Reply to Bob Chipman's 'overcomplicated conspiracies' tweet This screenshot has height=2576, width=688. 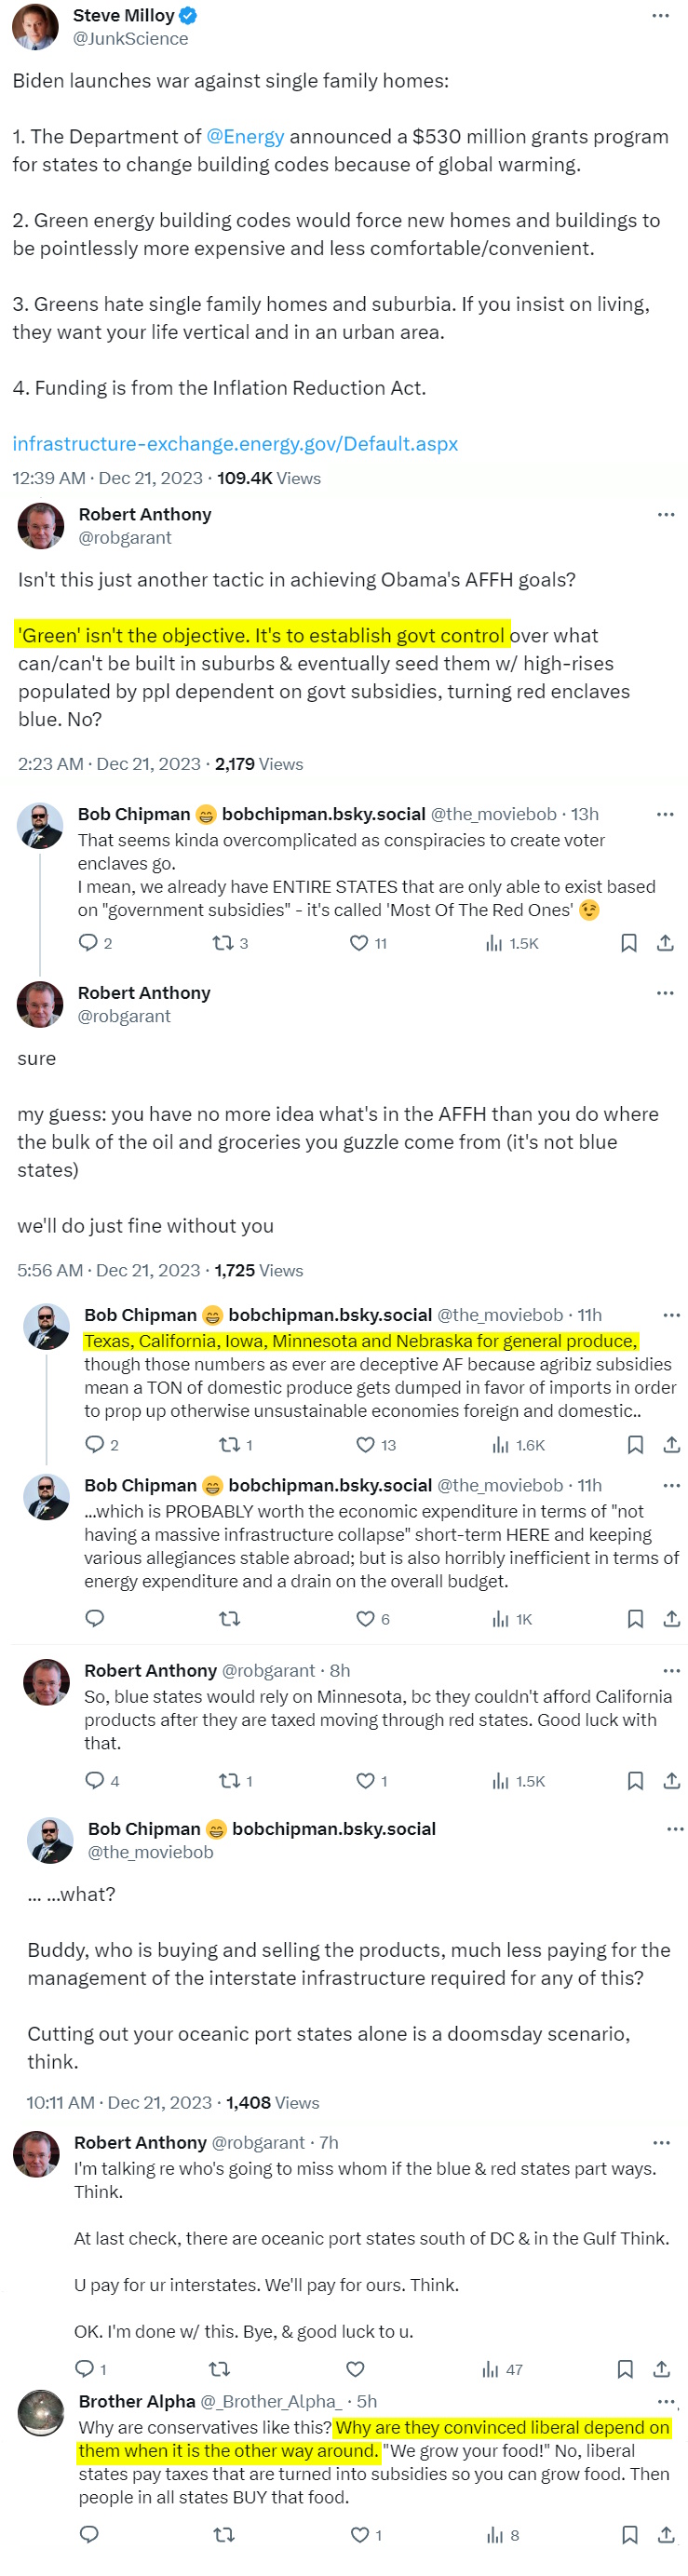(88, 942)
